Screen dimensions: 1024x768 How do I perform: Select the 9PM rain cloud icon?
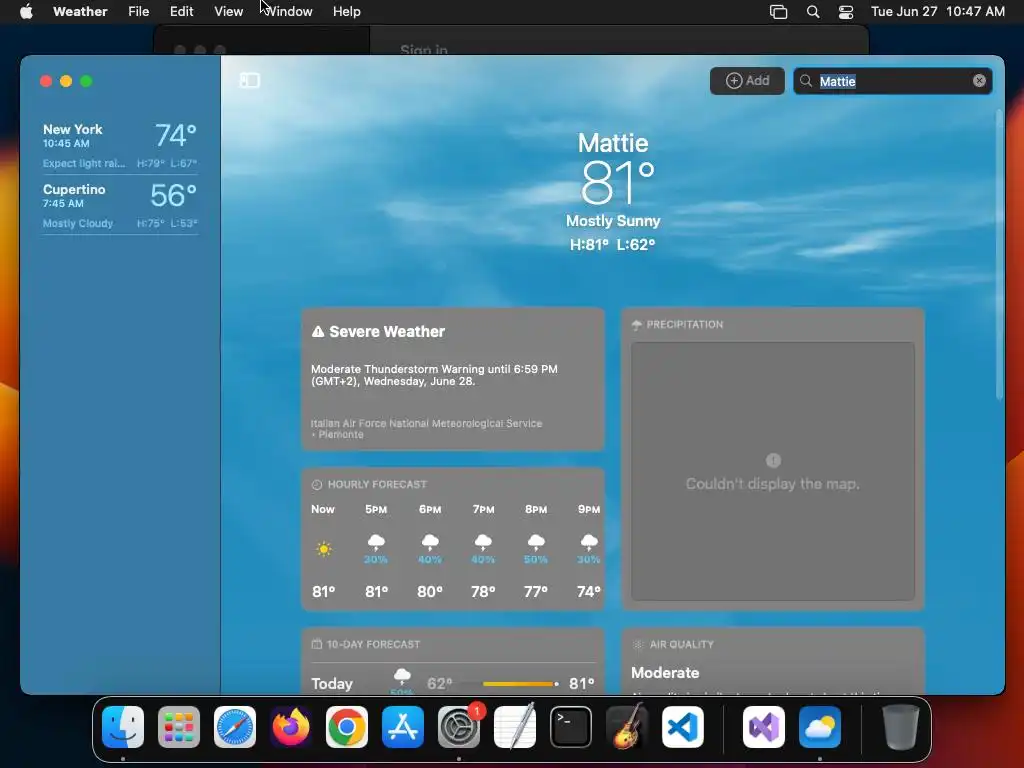coord(589,542)
